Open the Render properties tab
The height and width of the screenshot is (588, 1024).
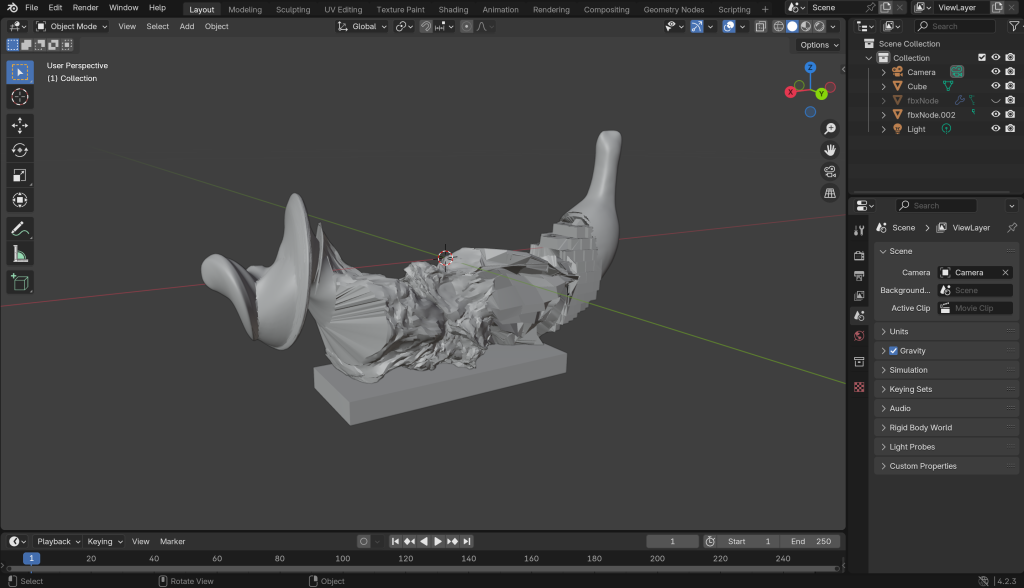[859, 255]
